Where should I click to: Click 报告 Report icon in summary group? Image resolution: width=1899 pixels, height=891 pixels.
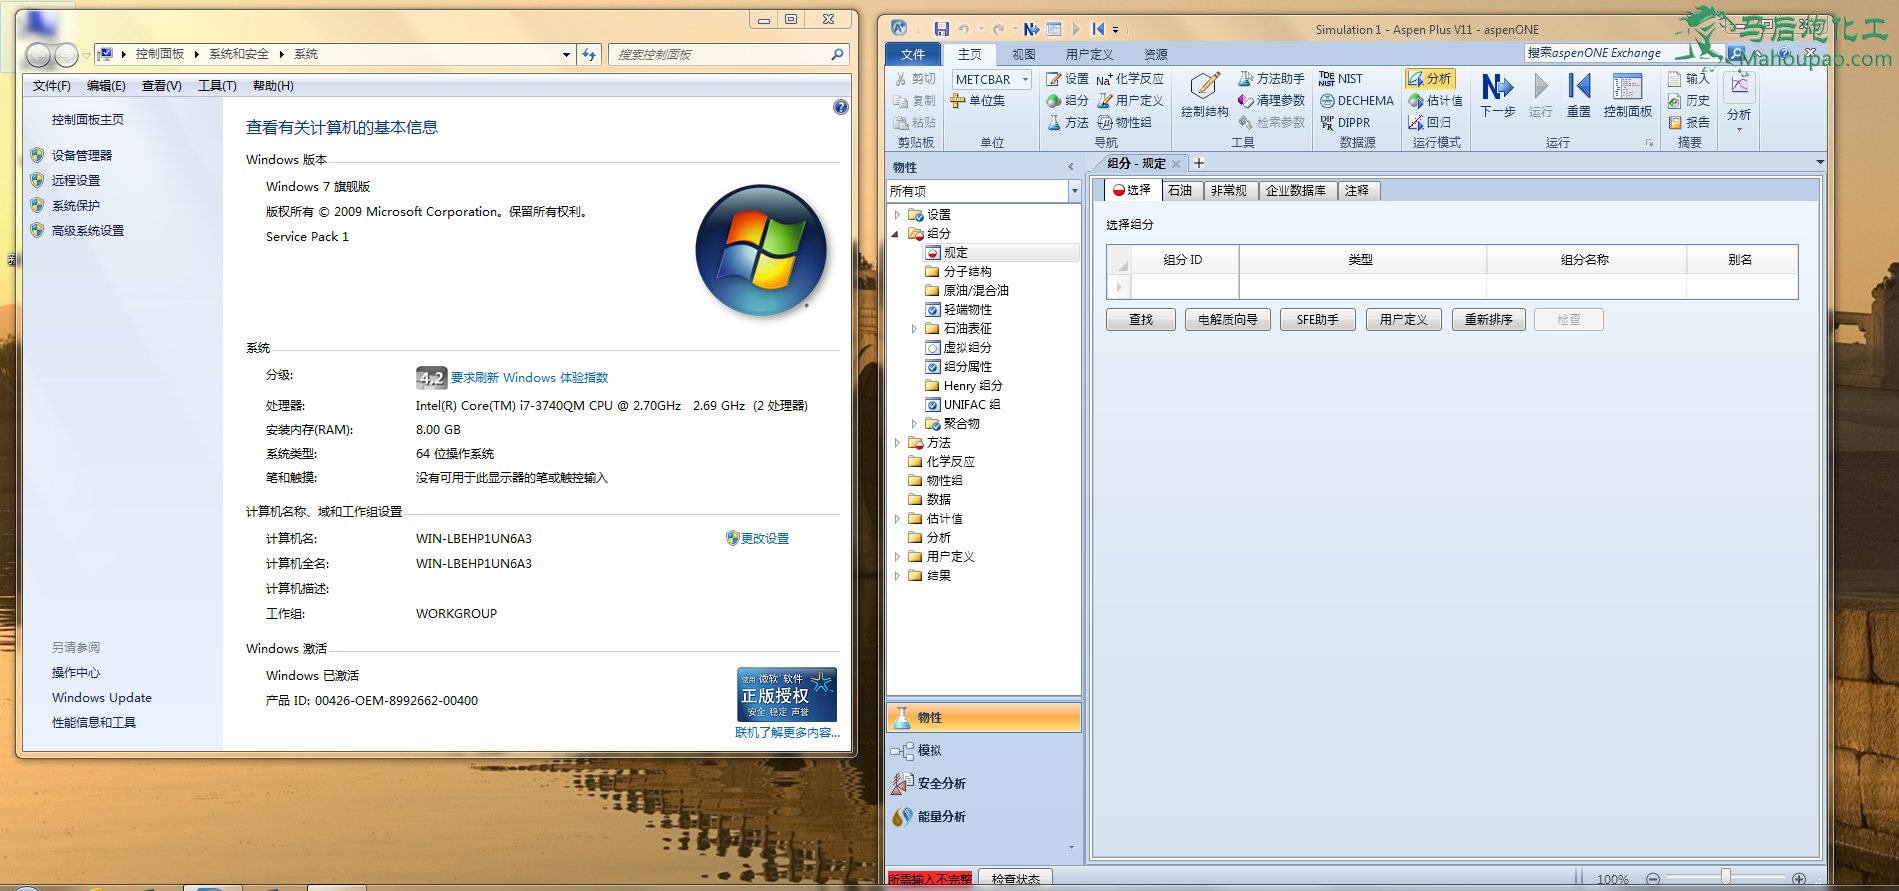click(x=1689, y=123)
